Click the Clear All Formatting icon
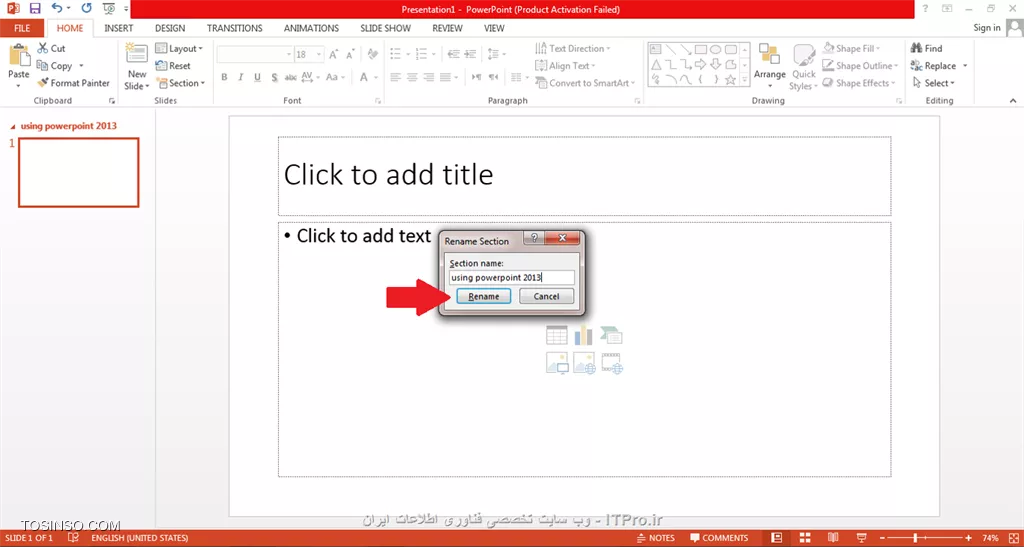1024x547 pixels. pyautogui.click(x=372, y=54)
